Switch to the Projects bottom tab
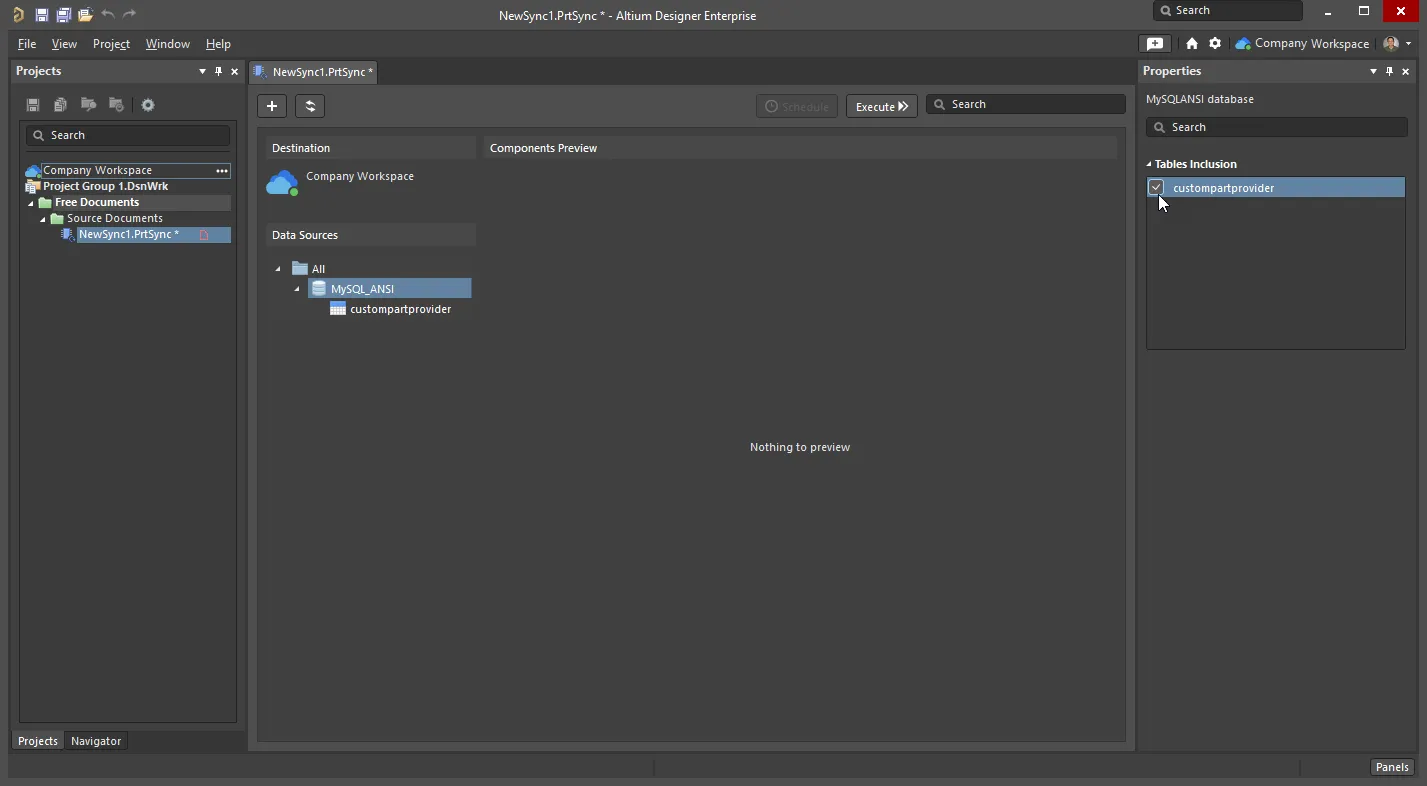Viewport: 1427px width, 786px height. [x=38, y=741]
